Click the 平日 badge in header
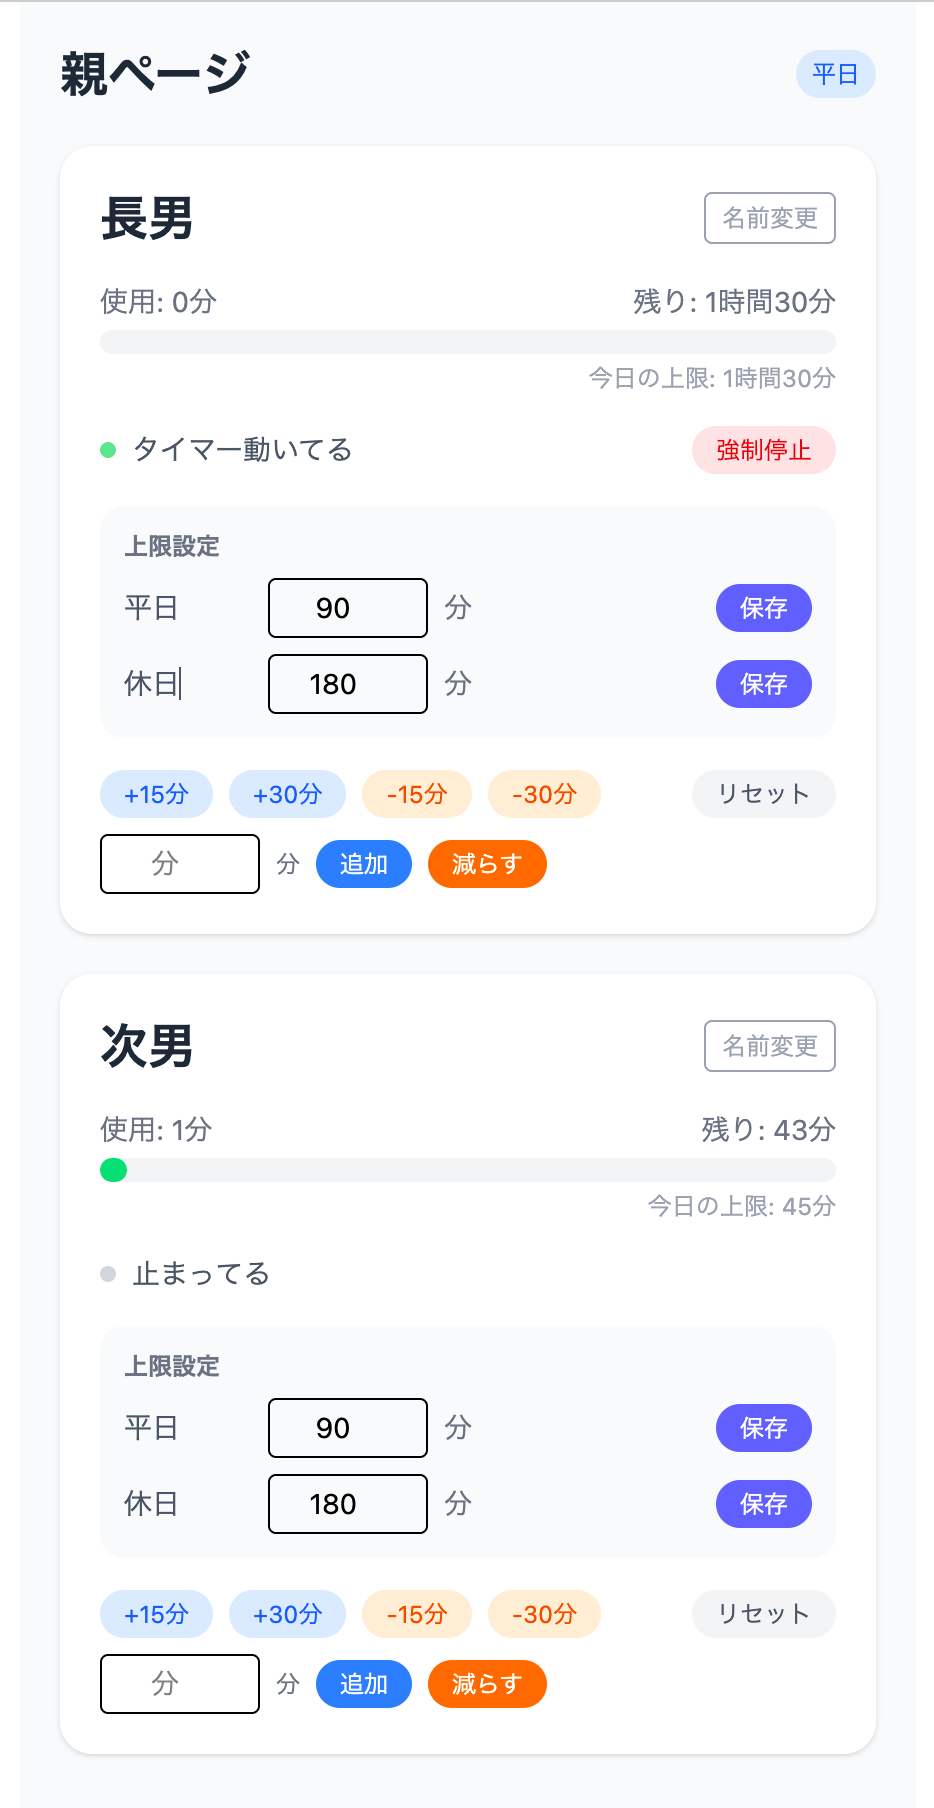 click(x=836, y=74)
